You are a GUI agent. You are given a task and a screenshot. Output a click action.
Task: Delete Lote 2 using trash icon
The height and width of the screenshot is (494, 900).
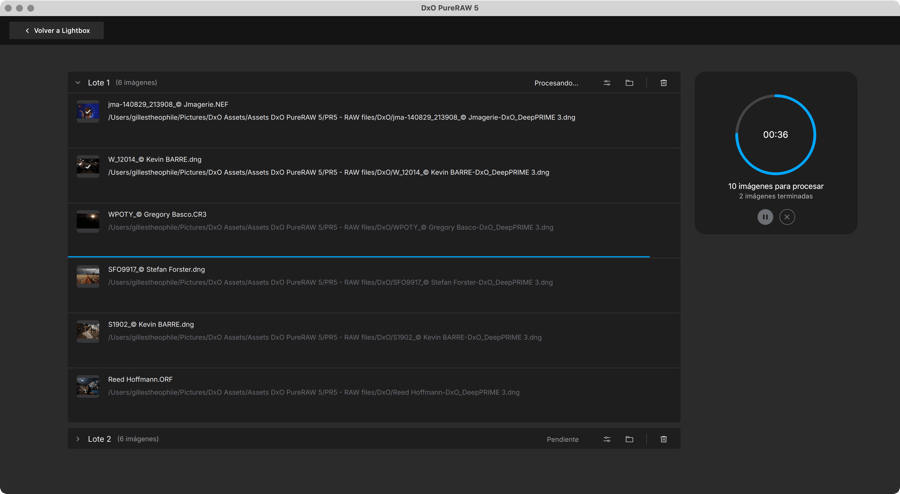[x=663, y=439]
